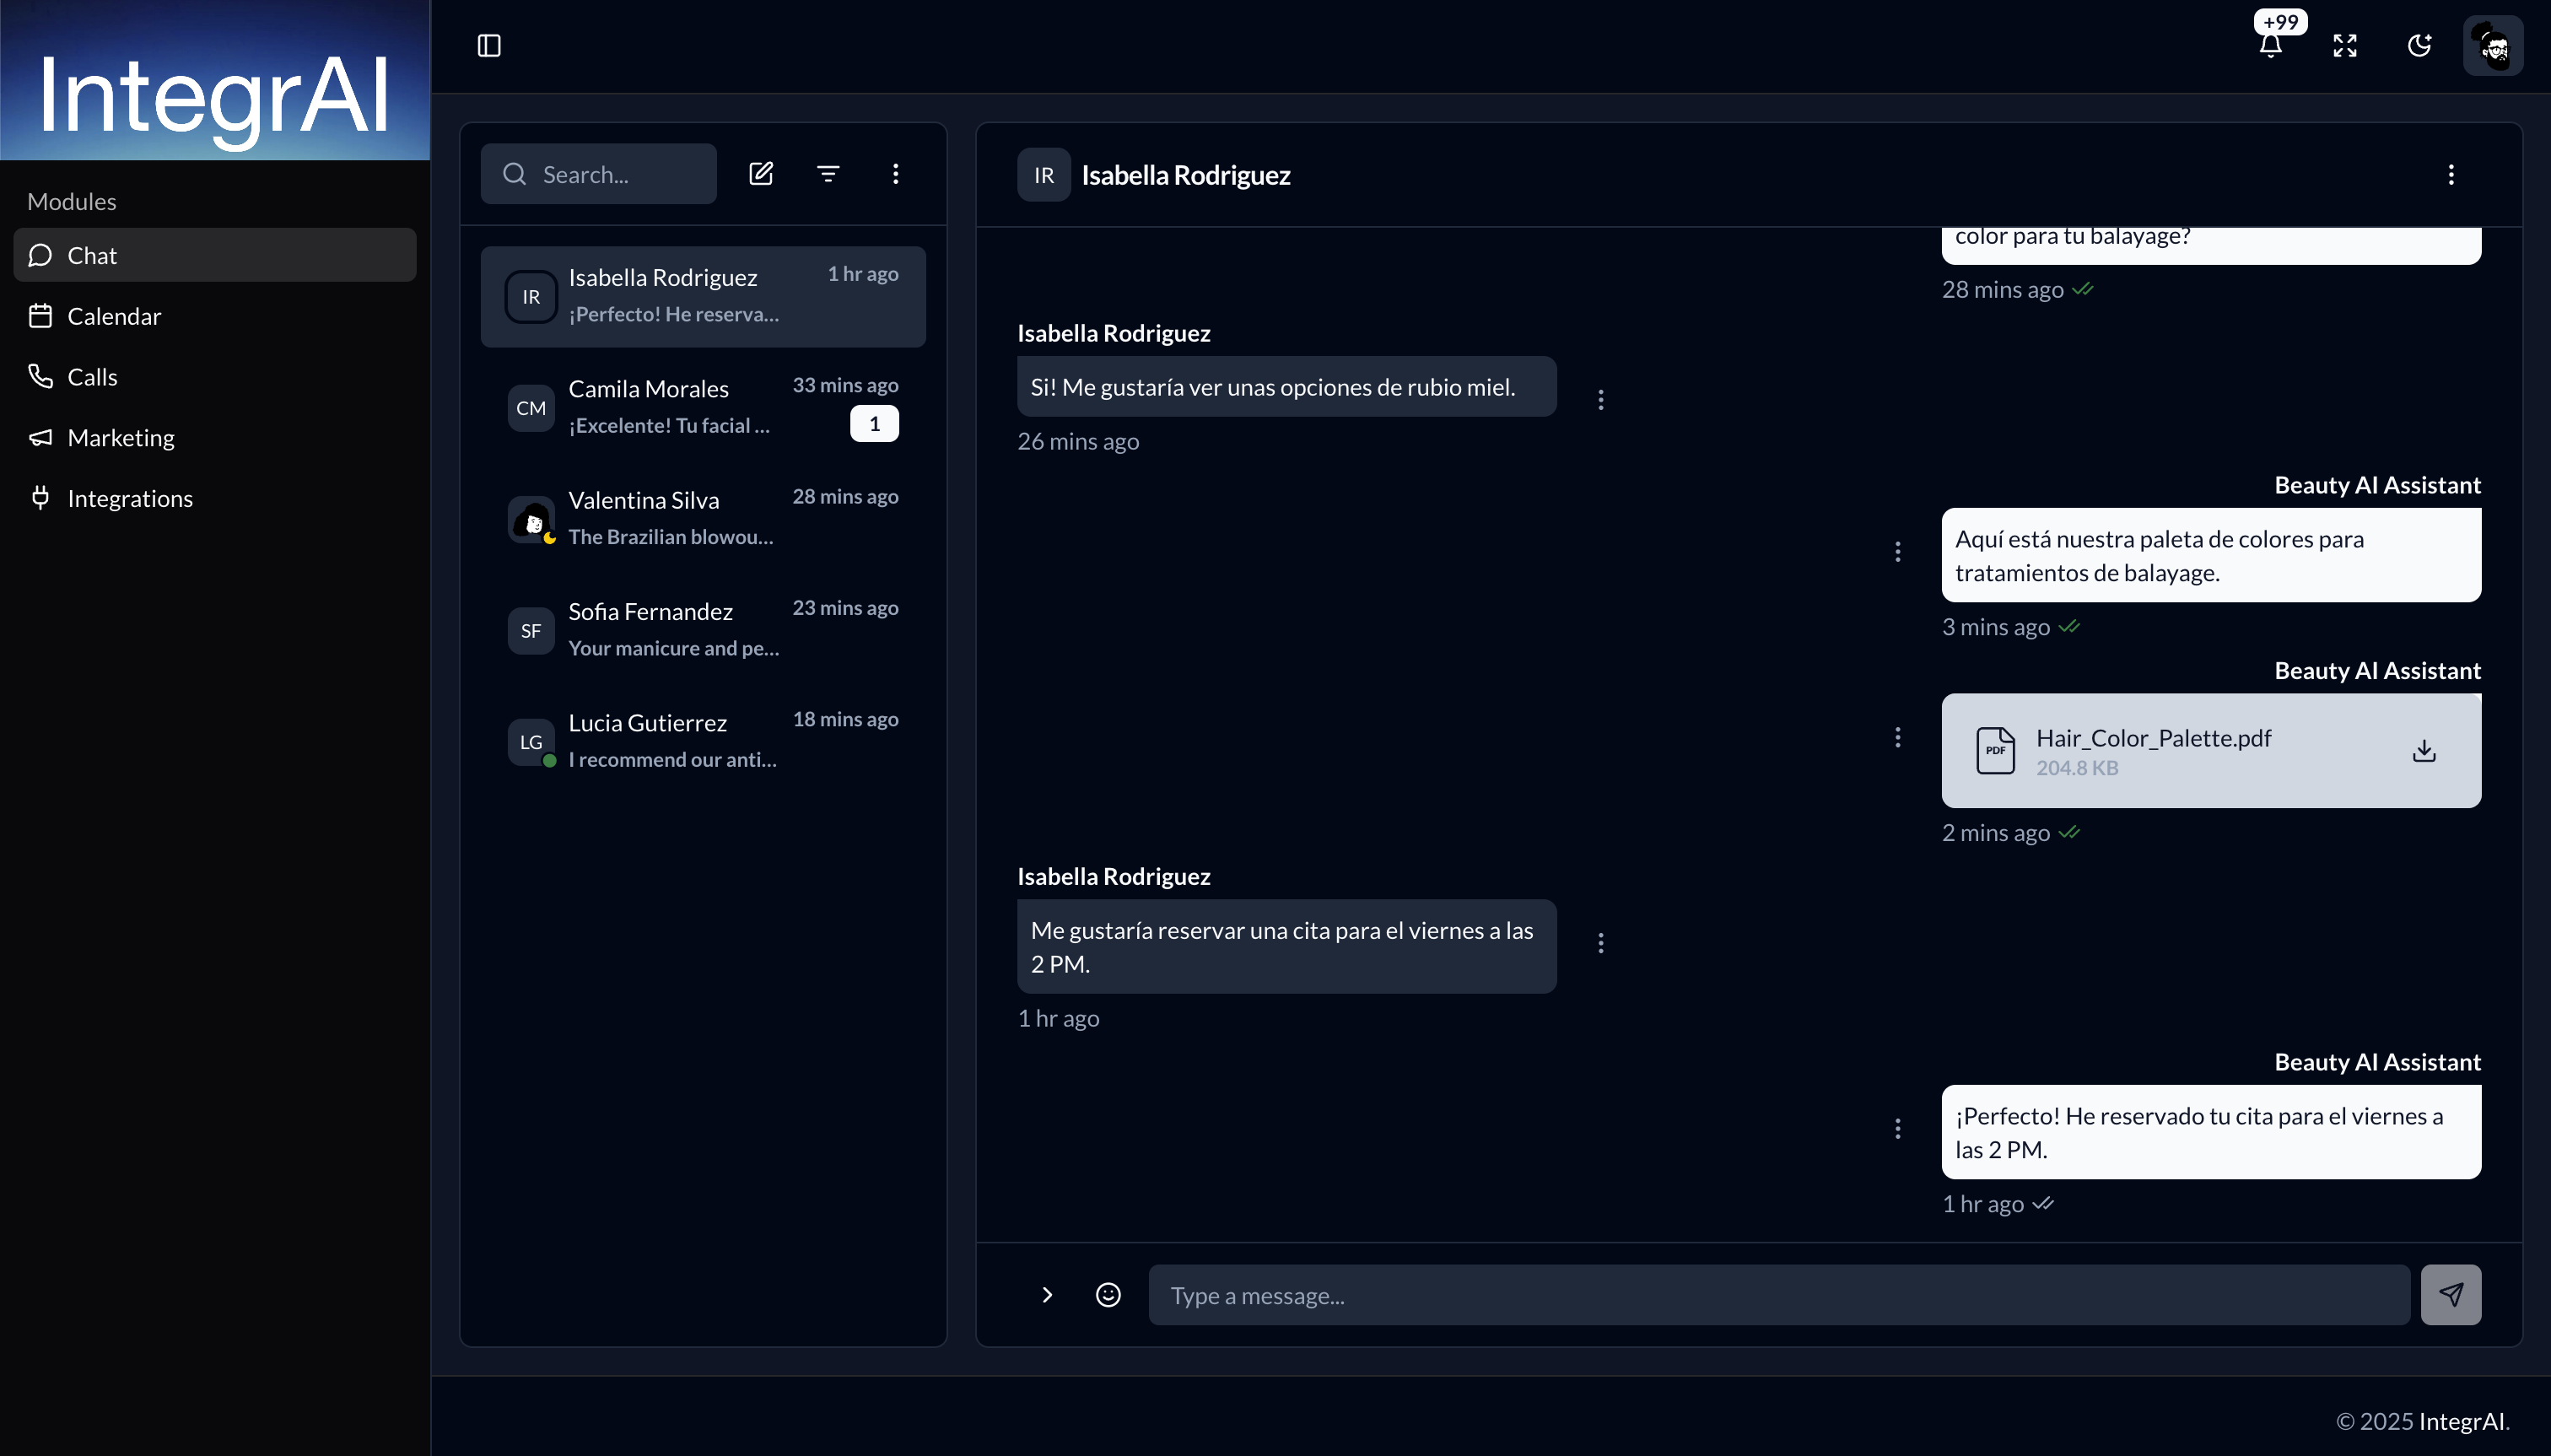The image size is (2551, 1456).
Task: Open options for Hair_Color_Palette.pdf message
Action: tap(1898, 738)
